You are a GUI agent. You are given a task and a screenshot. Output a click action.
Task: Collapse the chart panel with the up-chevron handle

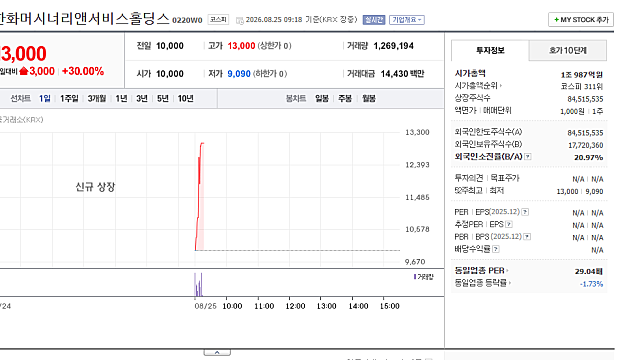(x=217, y=353)
